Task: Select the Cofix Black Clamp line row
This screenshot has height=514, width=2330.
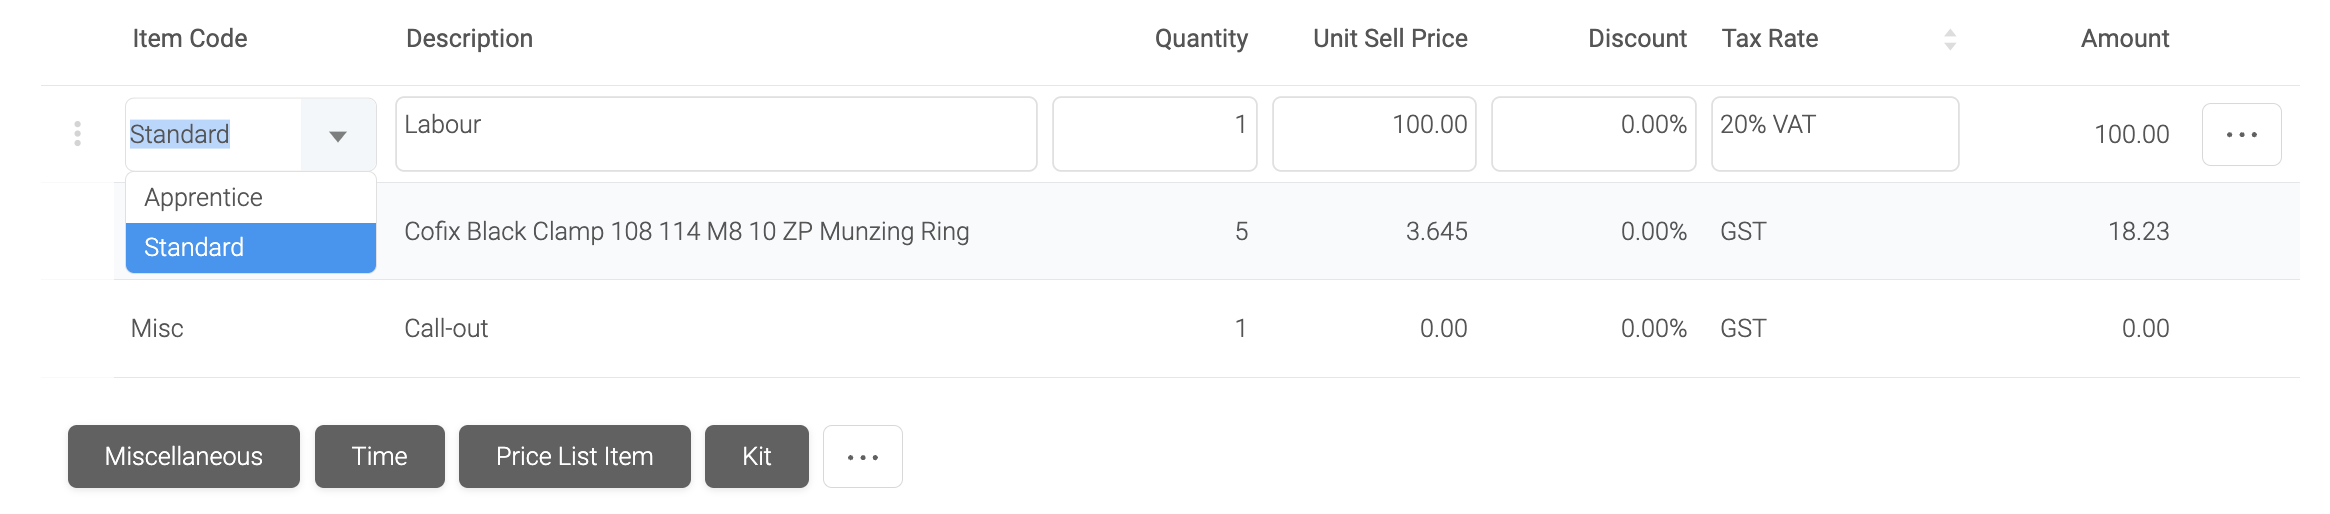Action: pos(1206,231)
